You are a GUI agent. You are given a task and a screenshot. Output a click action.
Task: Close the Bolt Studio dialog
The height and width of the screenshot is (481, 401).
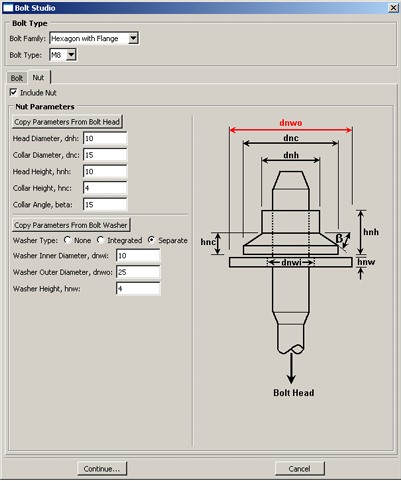pos(393,8)
